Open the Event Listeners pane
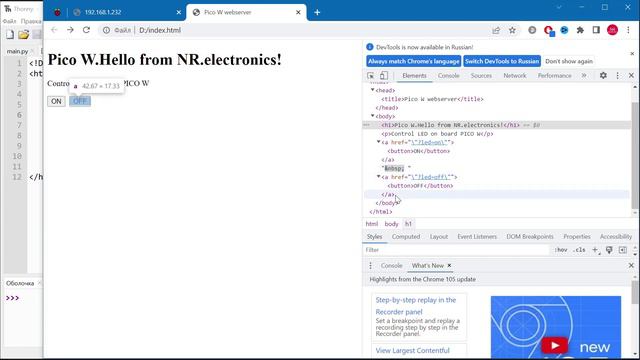Viewport: 640px width, 360px height. coord(477,237)
